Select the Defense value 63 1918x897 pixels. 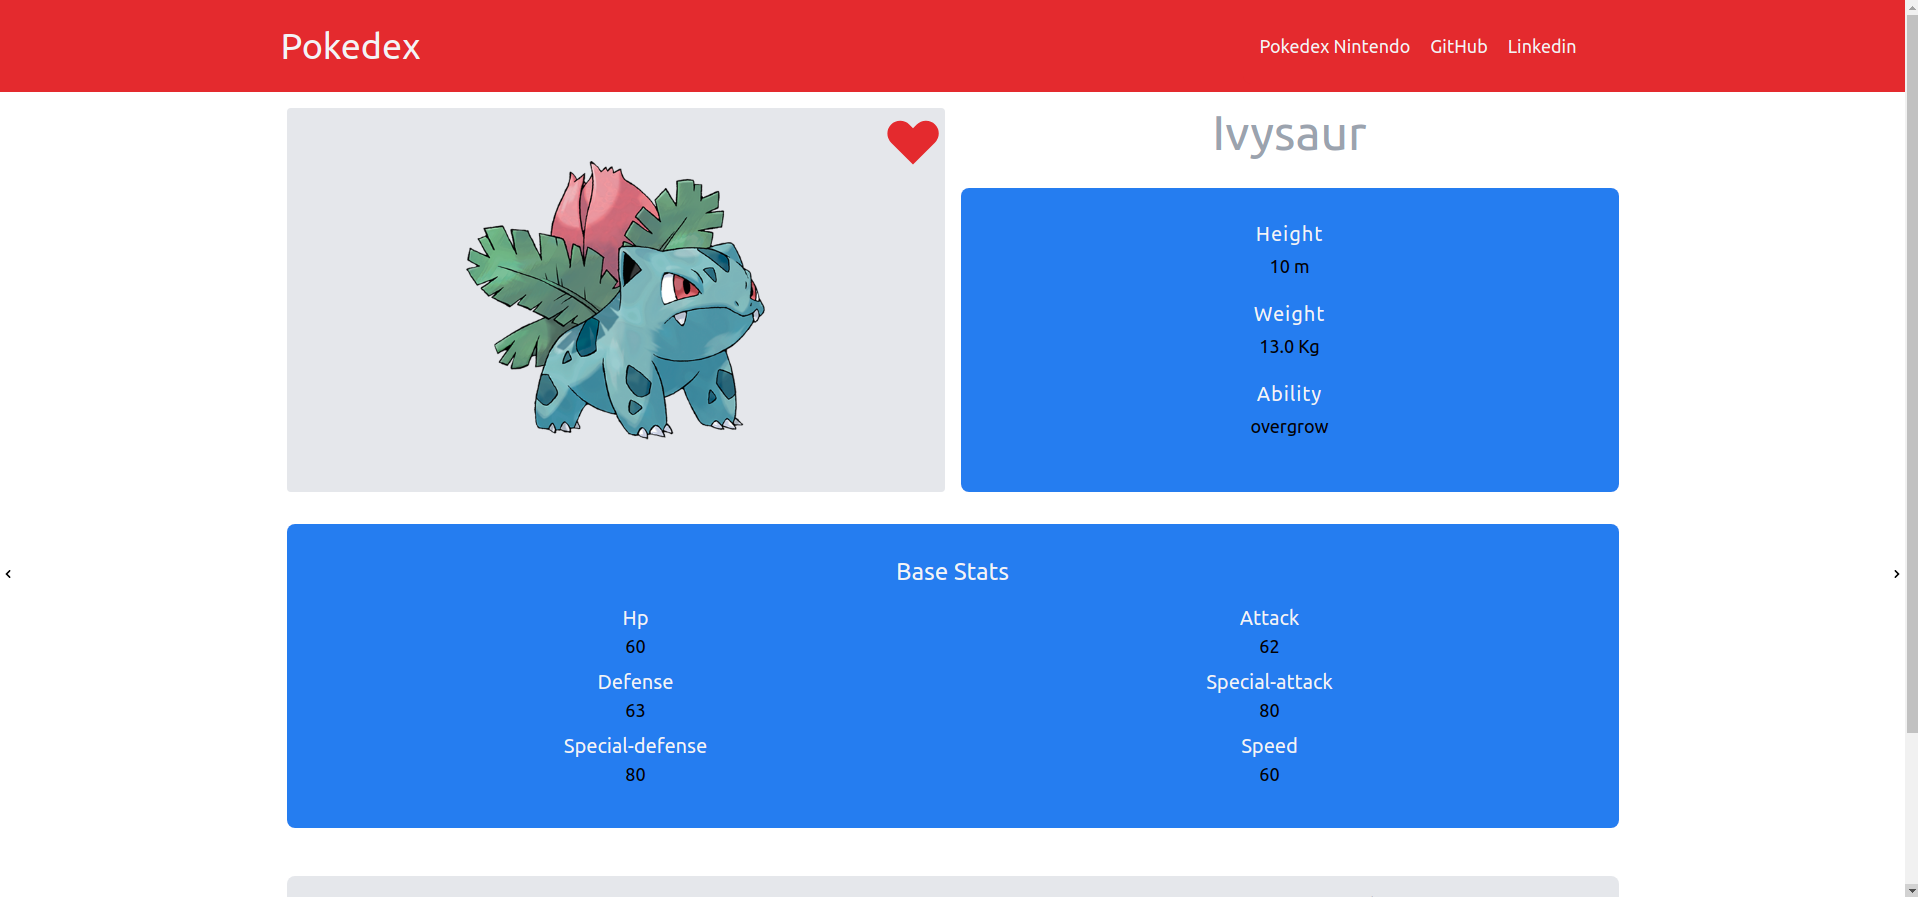pos(635,711)
